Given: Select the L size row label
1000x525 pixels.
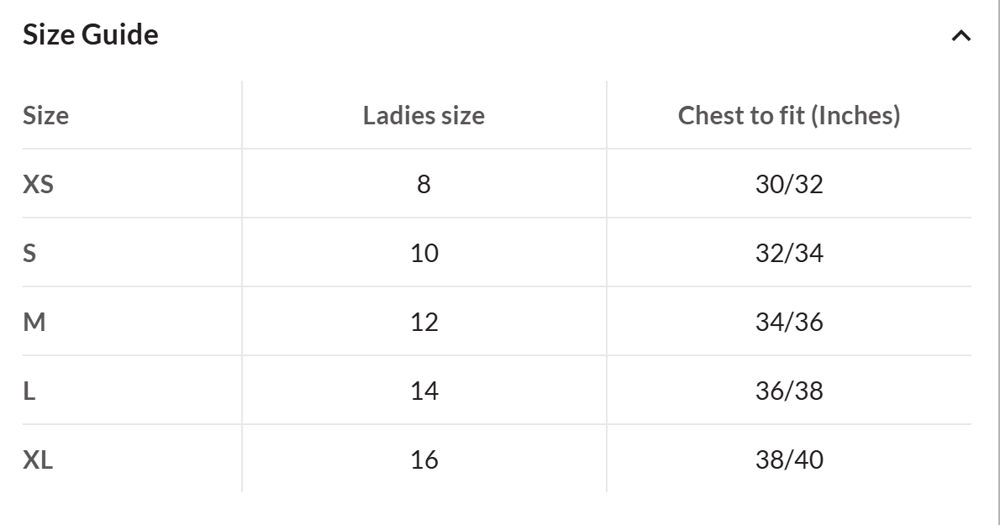Looking at the screenshot, I should click(29, 391).
